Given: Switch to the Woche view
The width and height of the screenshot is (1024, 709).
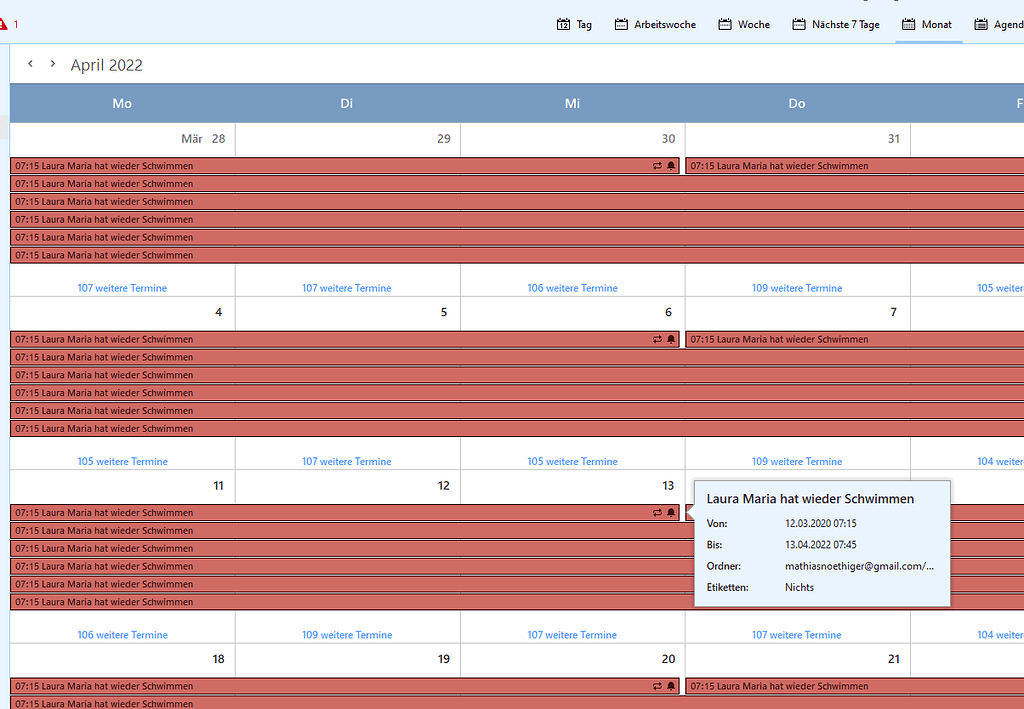Looking at the screenshot, I should [744, 24].
